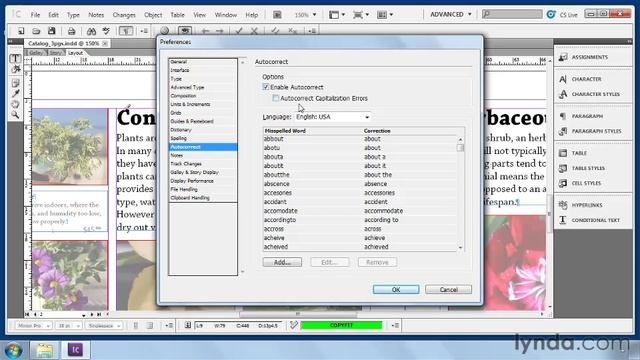
Task: Open the Screen Mode dropdown in application bar
Action: (x=361, y=15)
